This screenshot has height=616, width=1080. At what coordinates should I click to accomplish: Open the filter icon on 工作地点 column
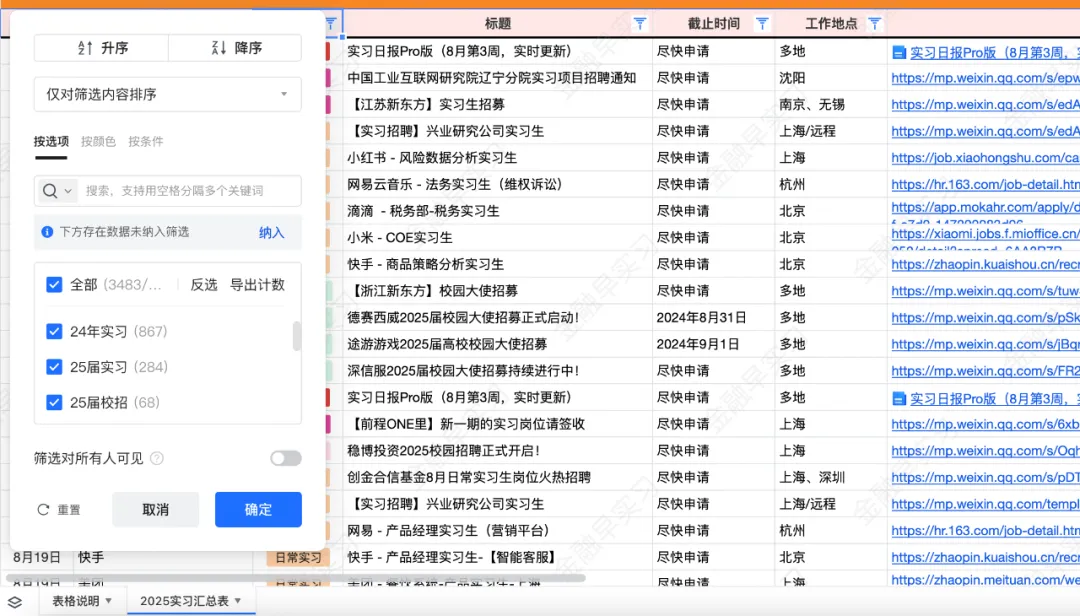click(874, 23)
